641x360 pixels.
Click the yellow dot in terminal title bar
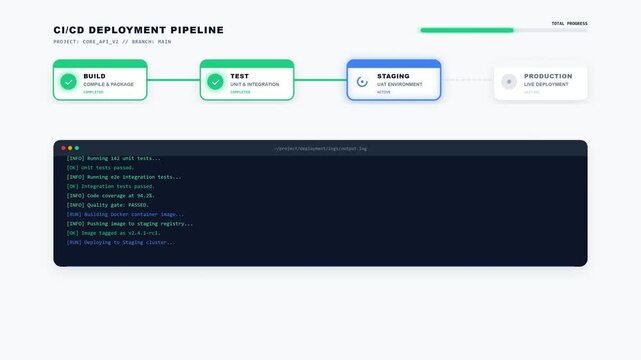click(70, 148)
